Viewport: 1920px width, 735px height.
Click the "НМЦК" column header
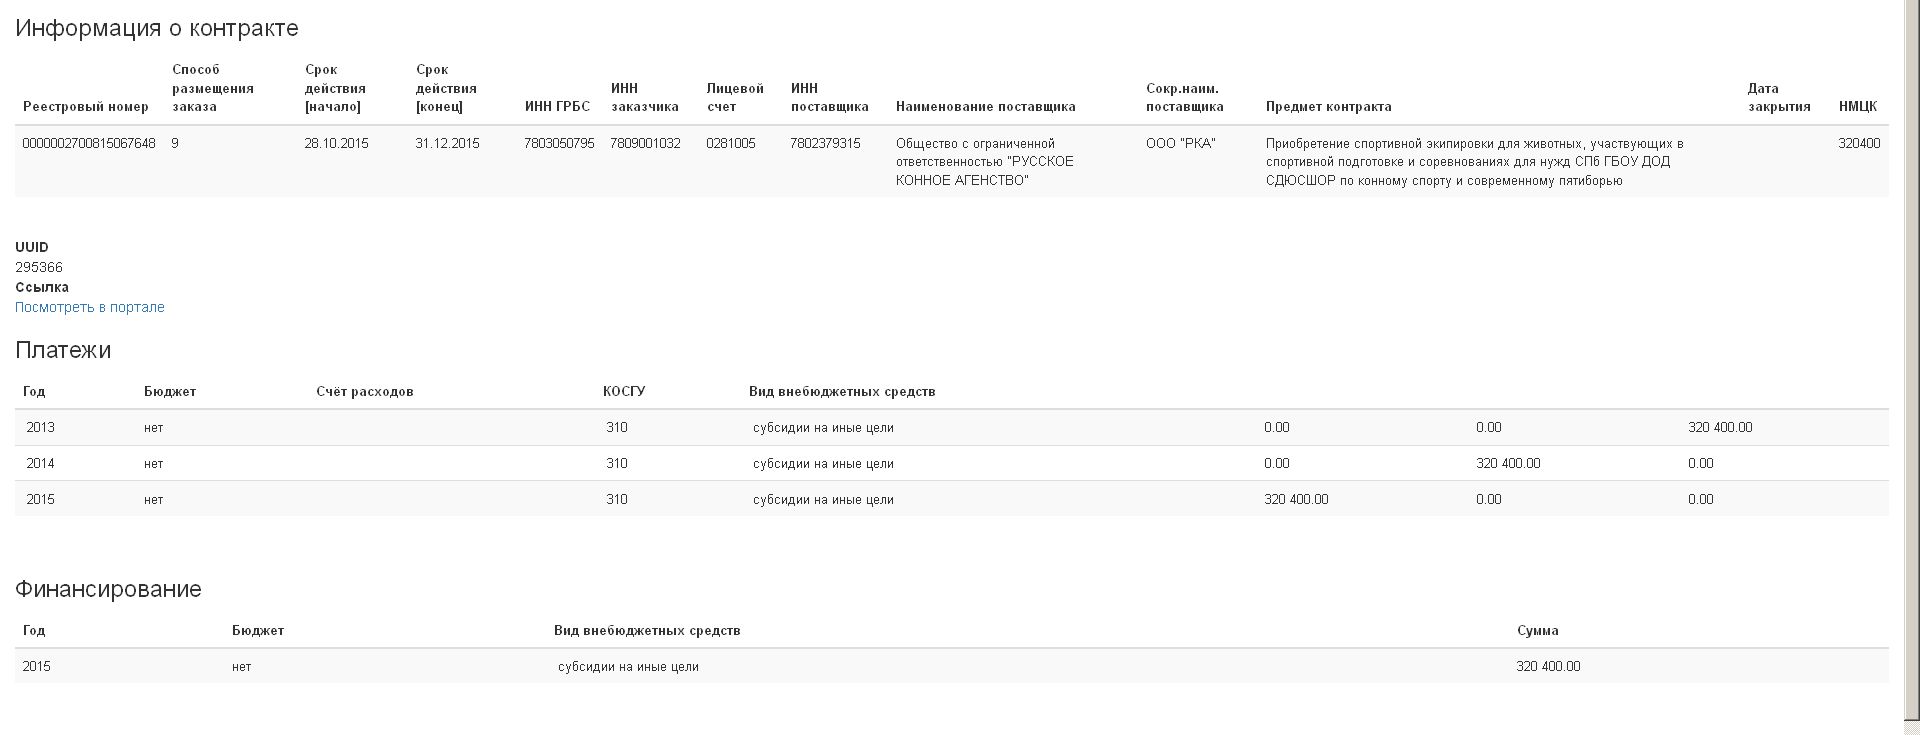[1857, 107]
